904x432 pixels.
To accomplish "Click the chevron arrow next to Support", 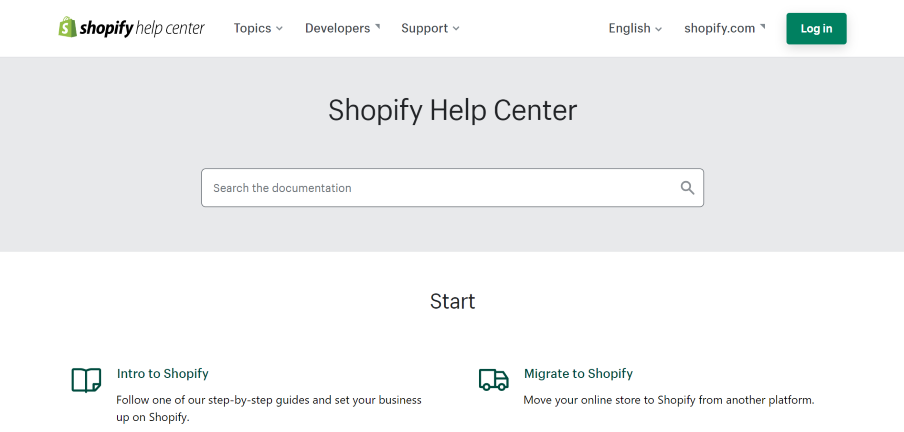I will [456, 29].
